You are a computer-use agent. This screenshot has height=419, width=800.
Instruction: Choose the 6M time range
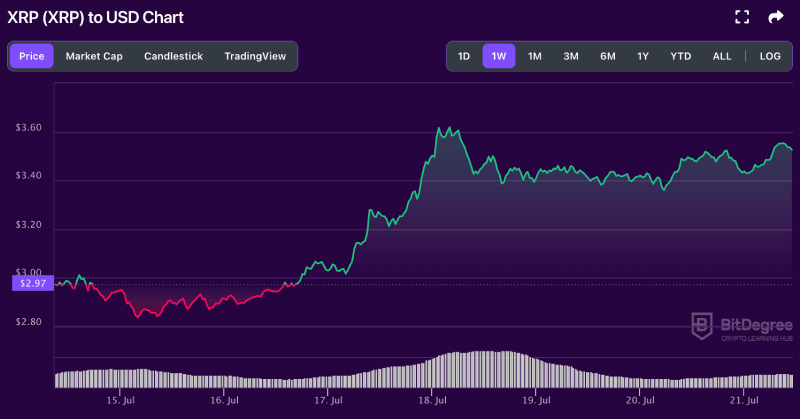(x=608, y=56)
